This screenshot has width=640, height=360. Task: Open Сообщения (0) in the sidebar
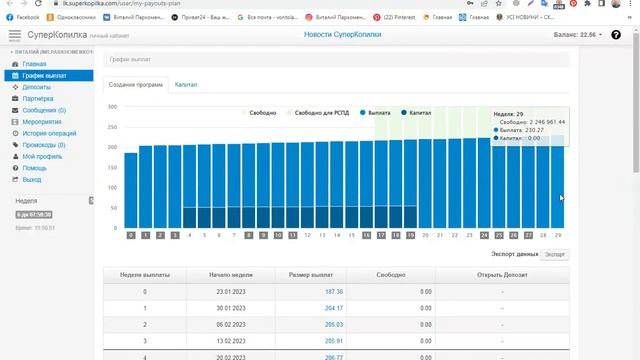pos(44,110)
